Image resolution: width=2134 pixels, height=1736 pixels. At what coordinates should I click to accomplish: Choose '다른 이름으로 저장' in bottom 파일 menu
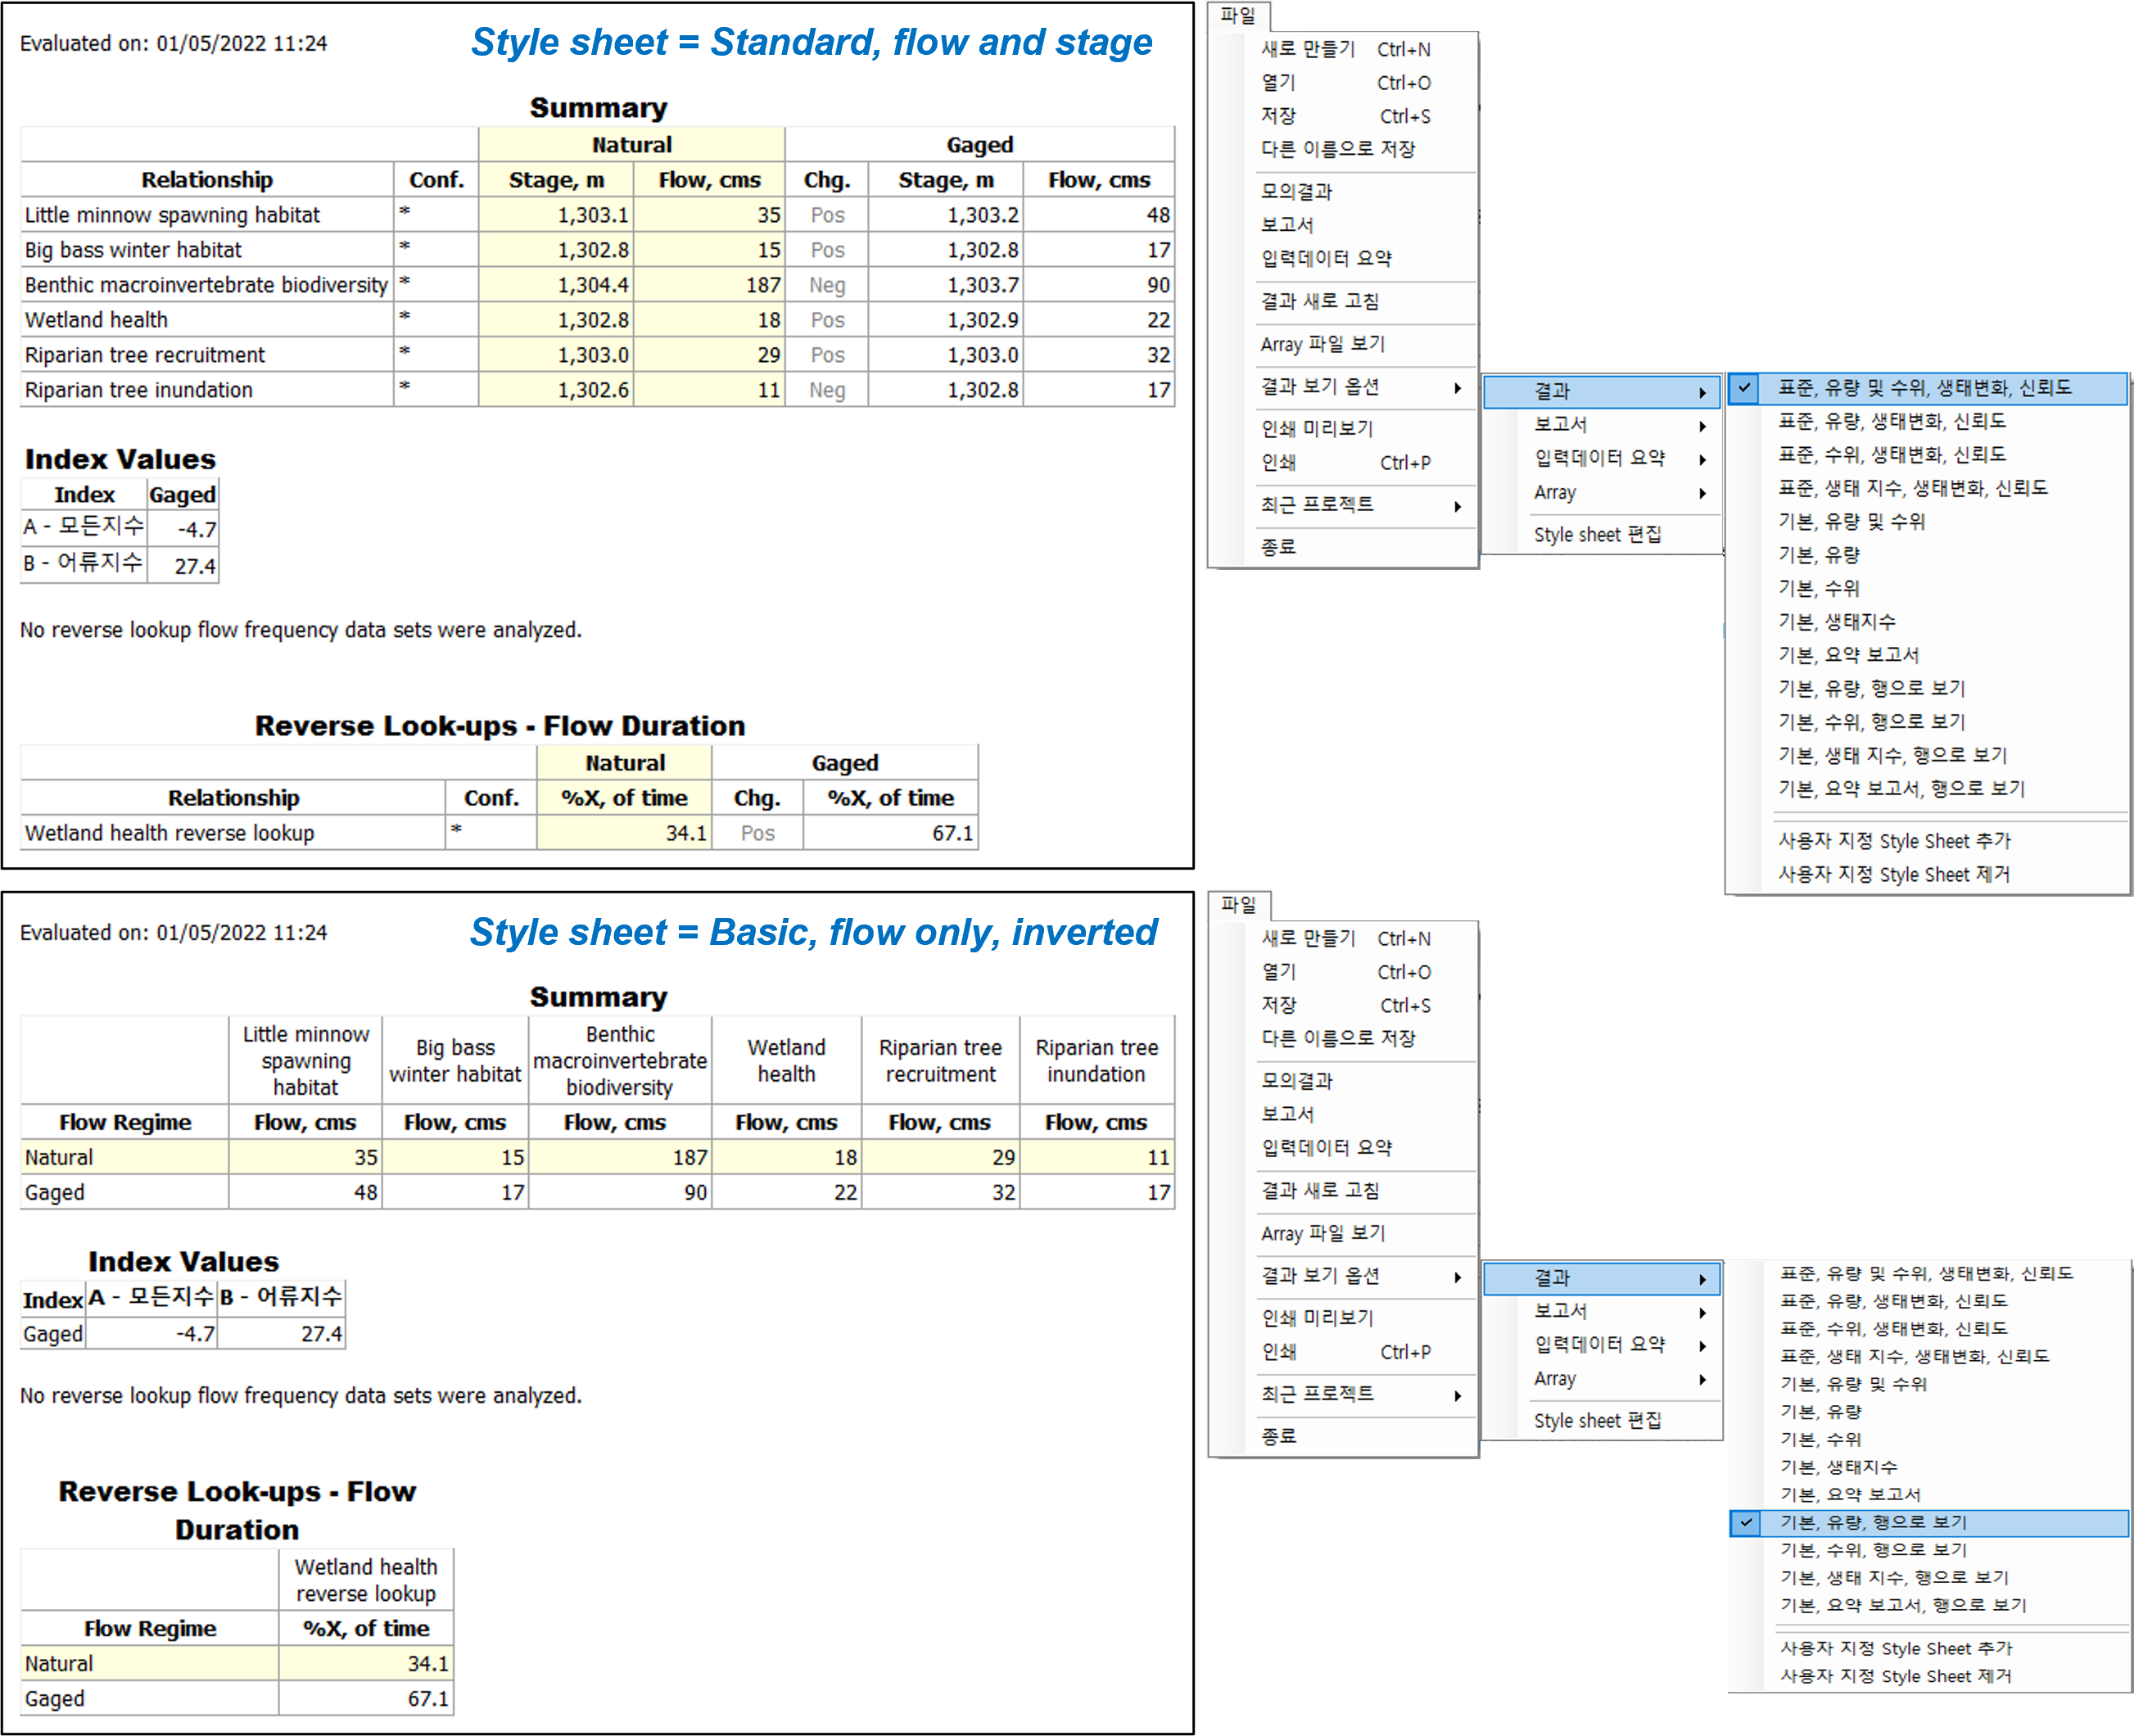[x=1338, y=1038]
